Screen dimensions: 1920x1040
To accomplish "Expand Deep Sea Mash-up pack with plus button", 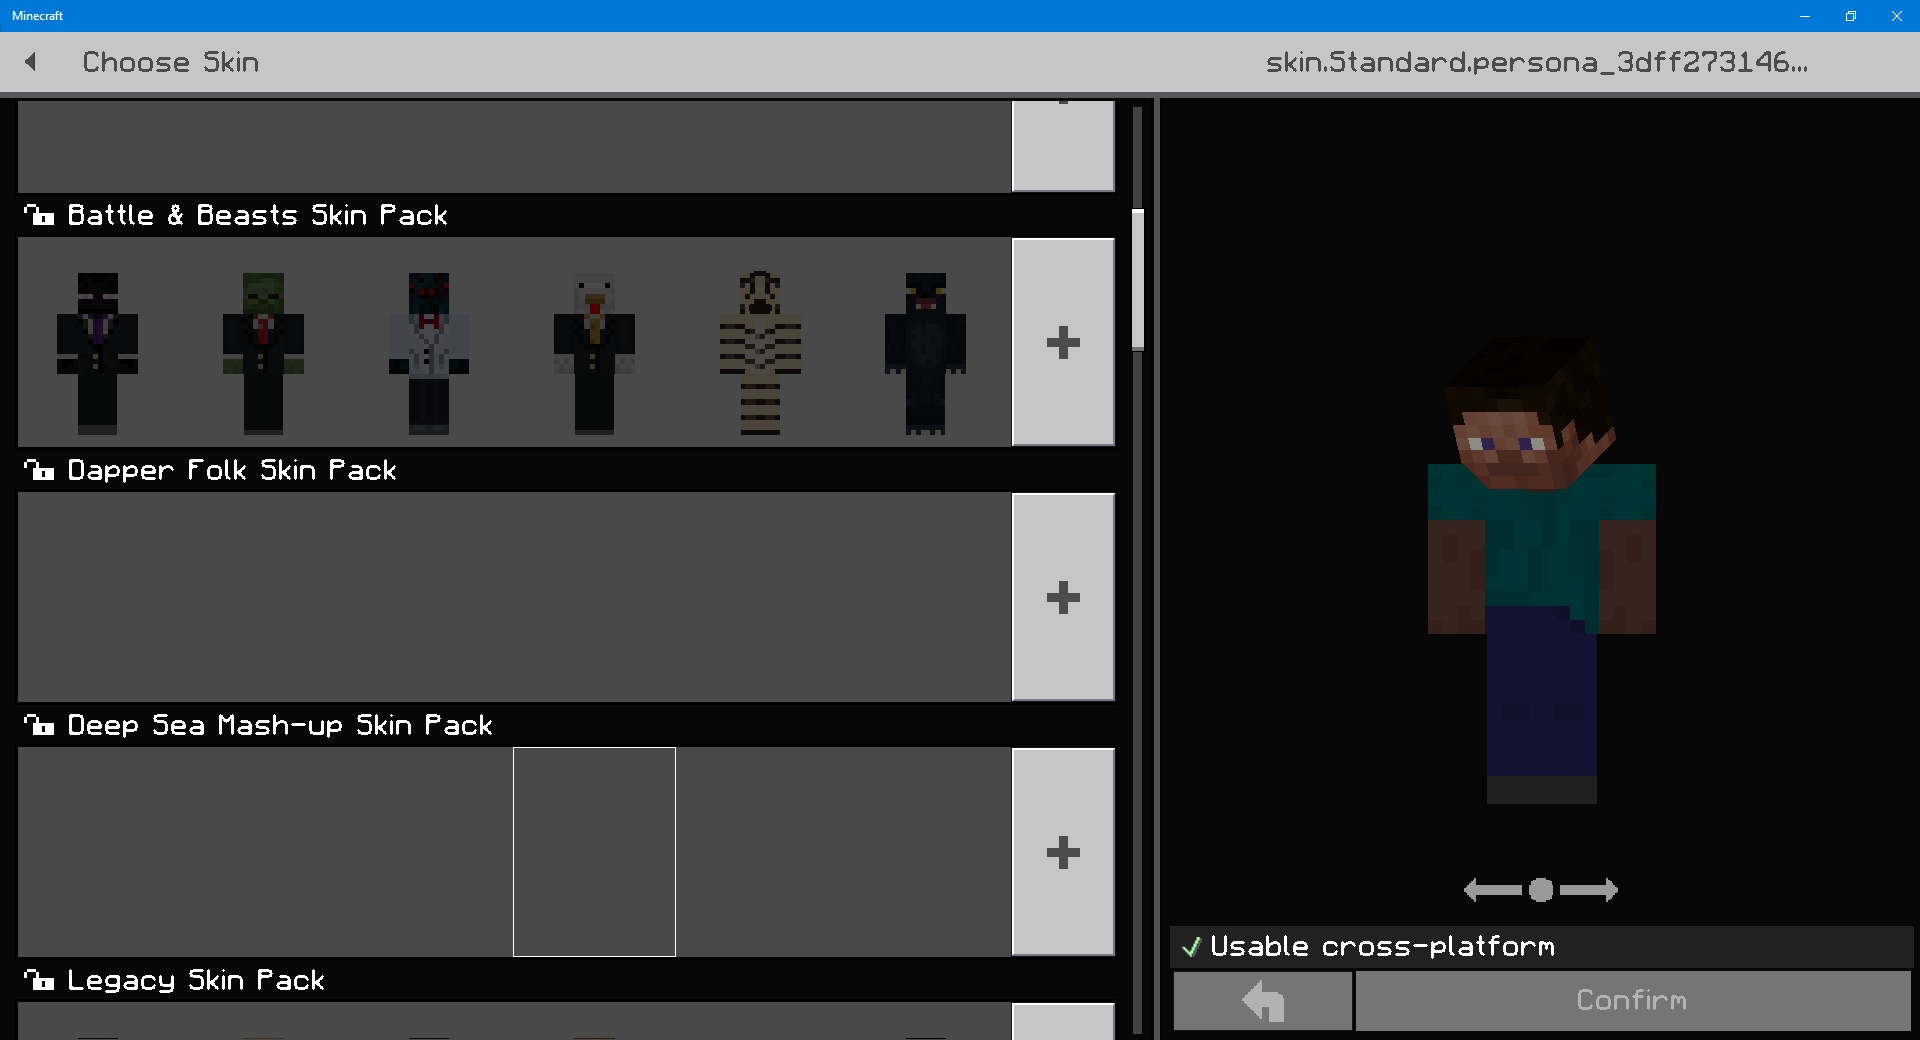I will pos(1063,852).
